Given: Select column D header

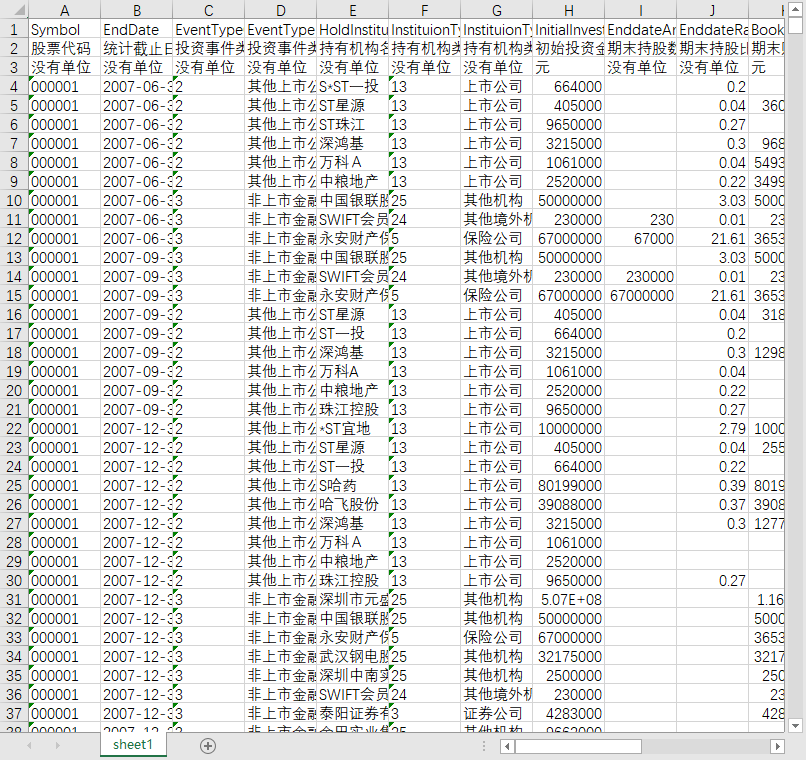Looking at the screenshot, I should pos(280,10).
